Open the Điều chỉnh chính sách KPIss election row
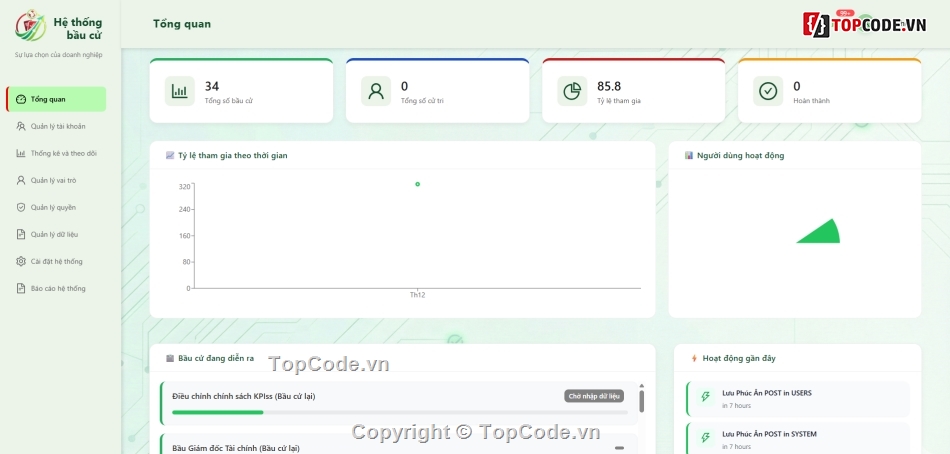The height and width of the screenshot is (454, 950). [399, 404]
